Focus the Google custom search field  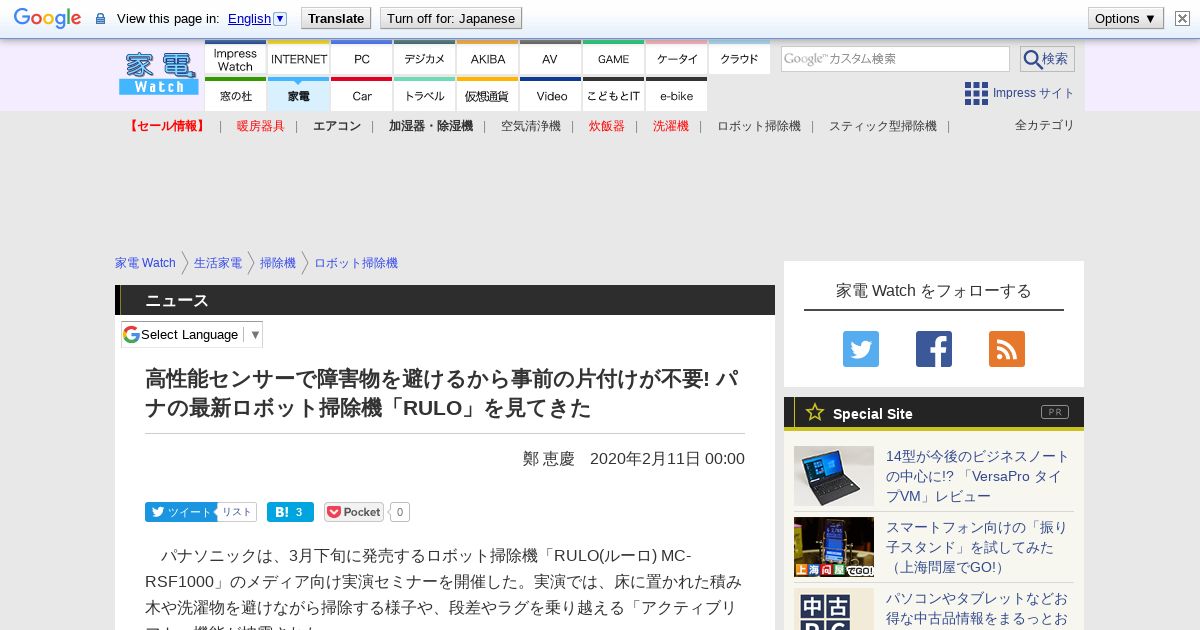[x=895, y=59]
